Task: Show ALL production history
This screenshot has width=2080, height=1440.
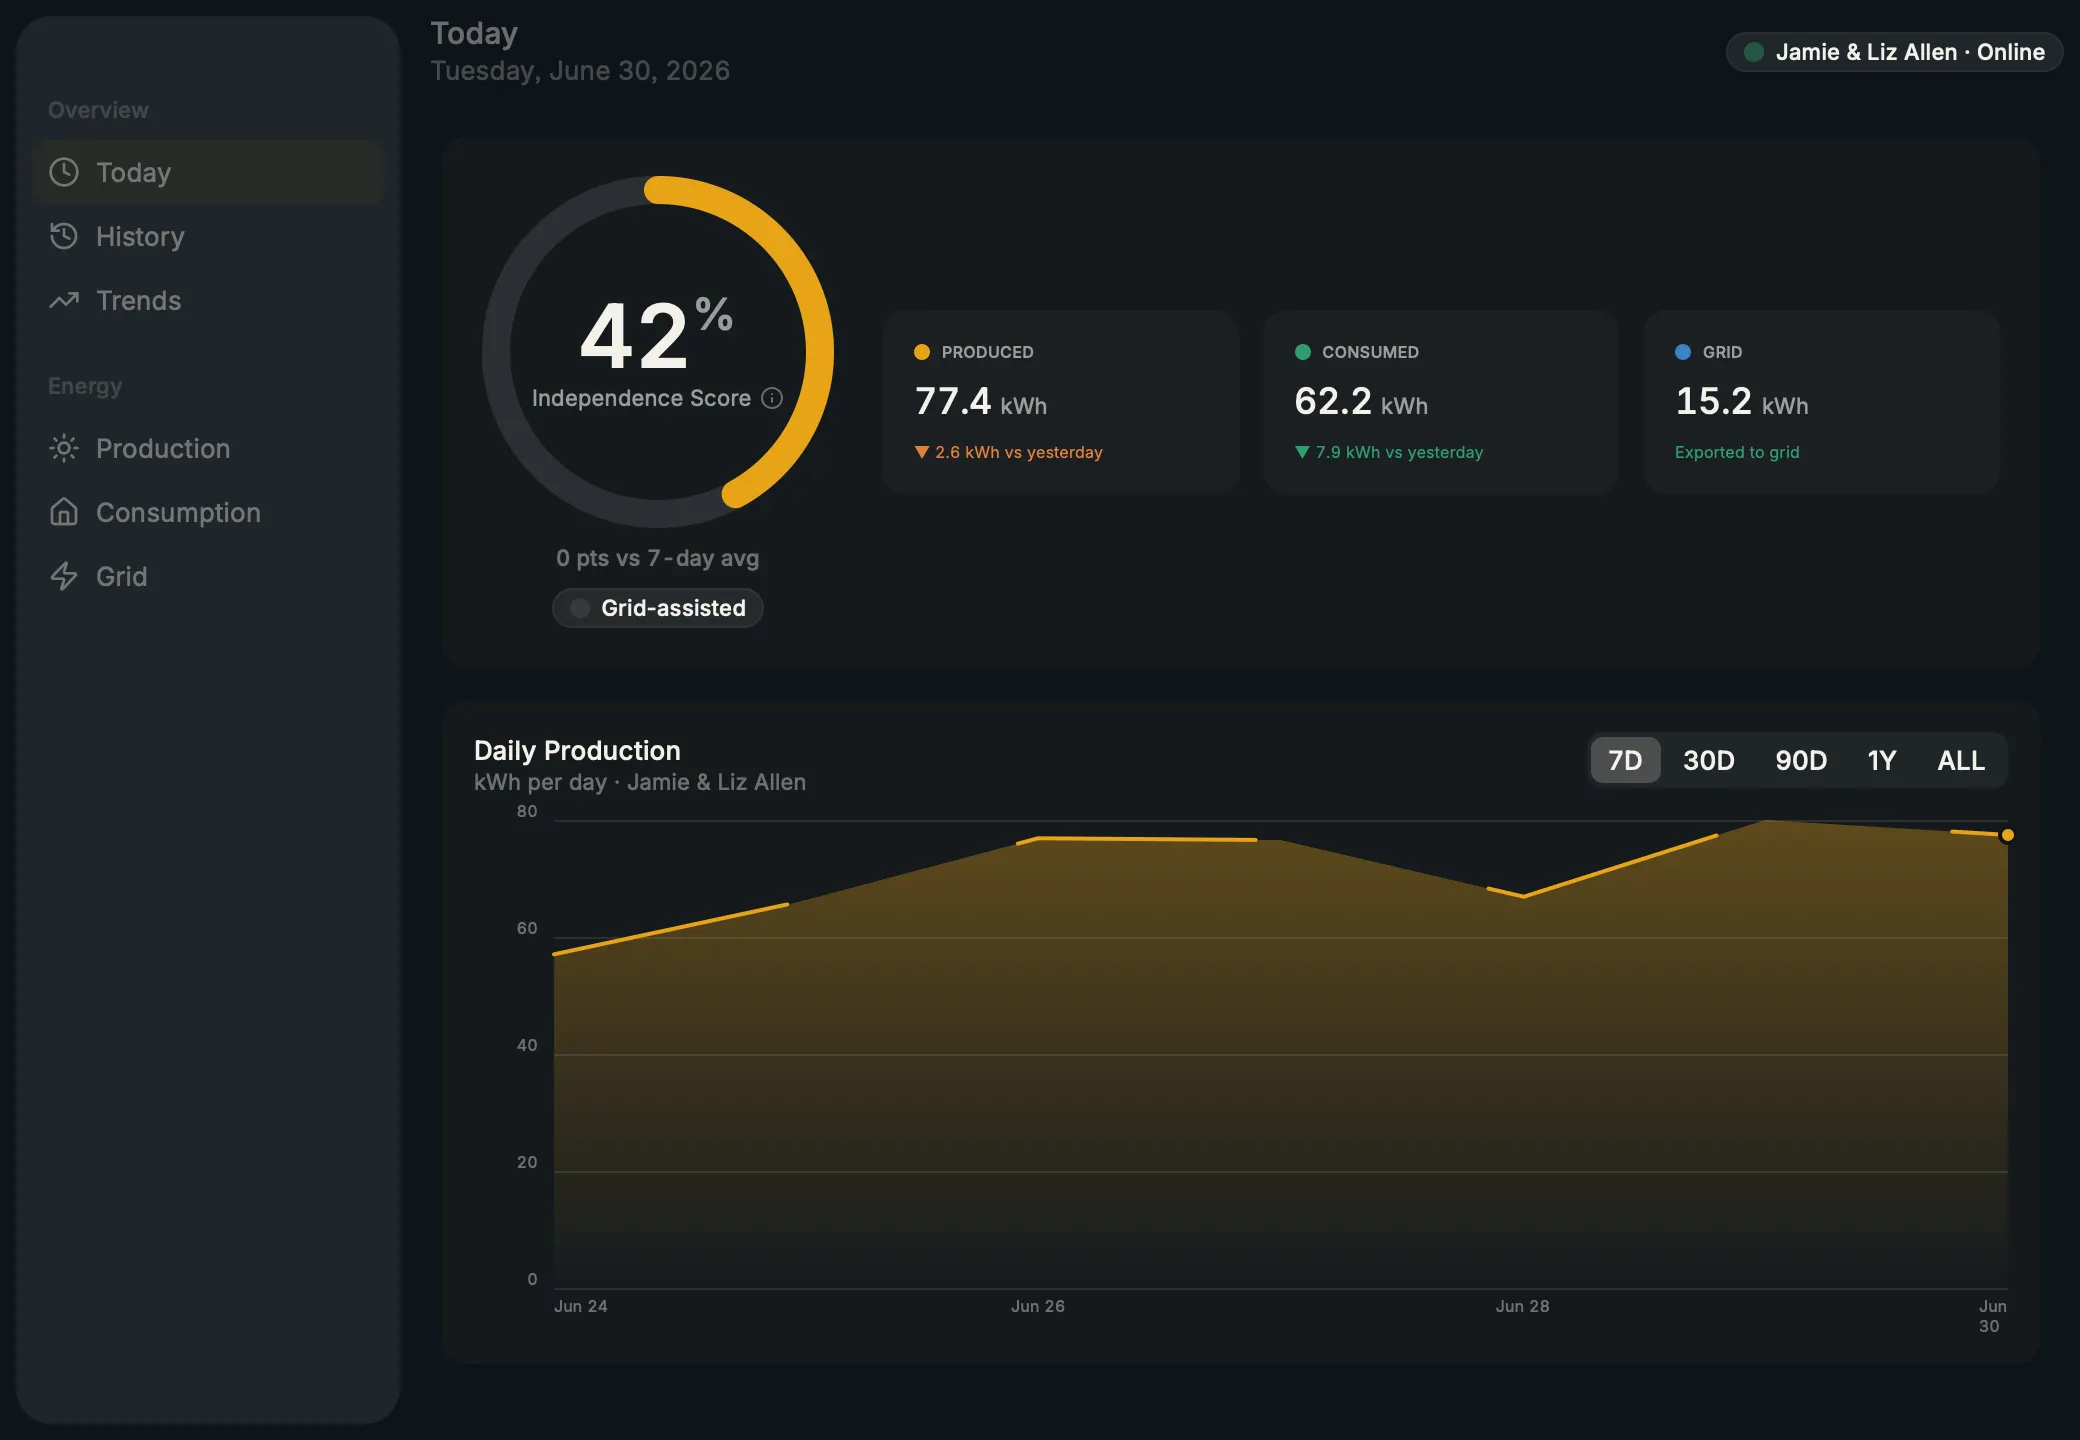Action: (1961, 760)
